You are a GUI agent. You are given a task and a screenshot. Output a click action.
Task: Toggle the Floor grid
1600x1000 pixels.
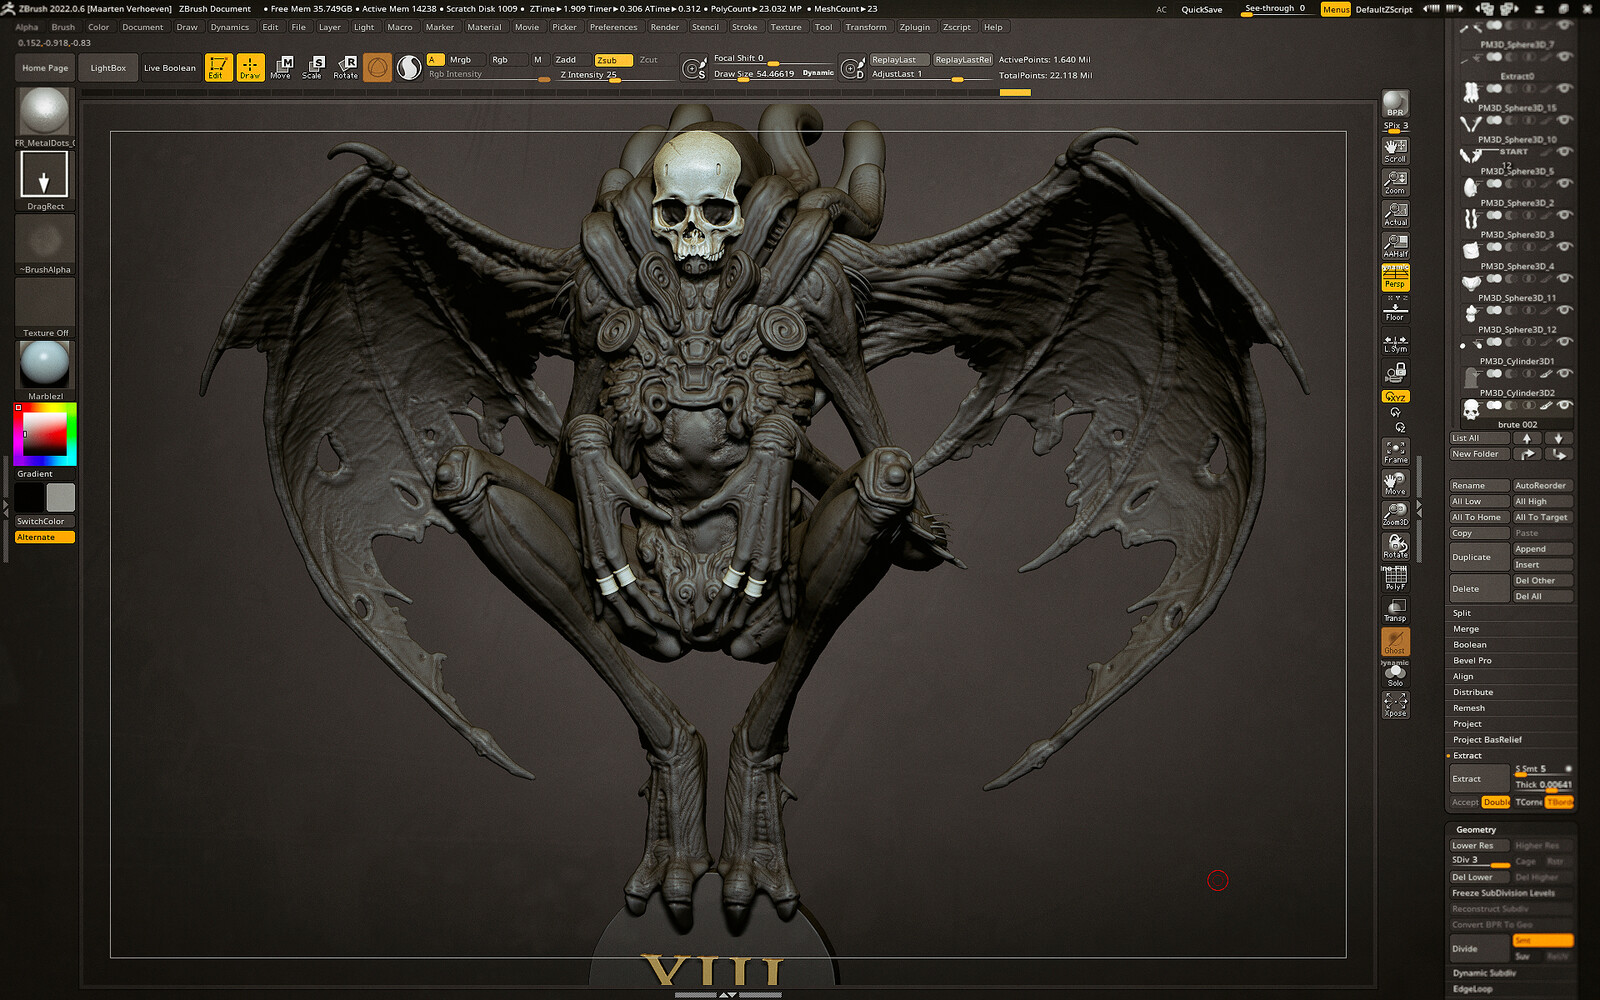tap(1395, 310)
